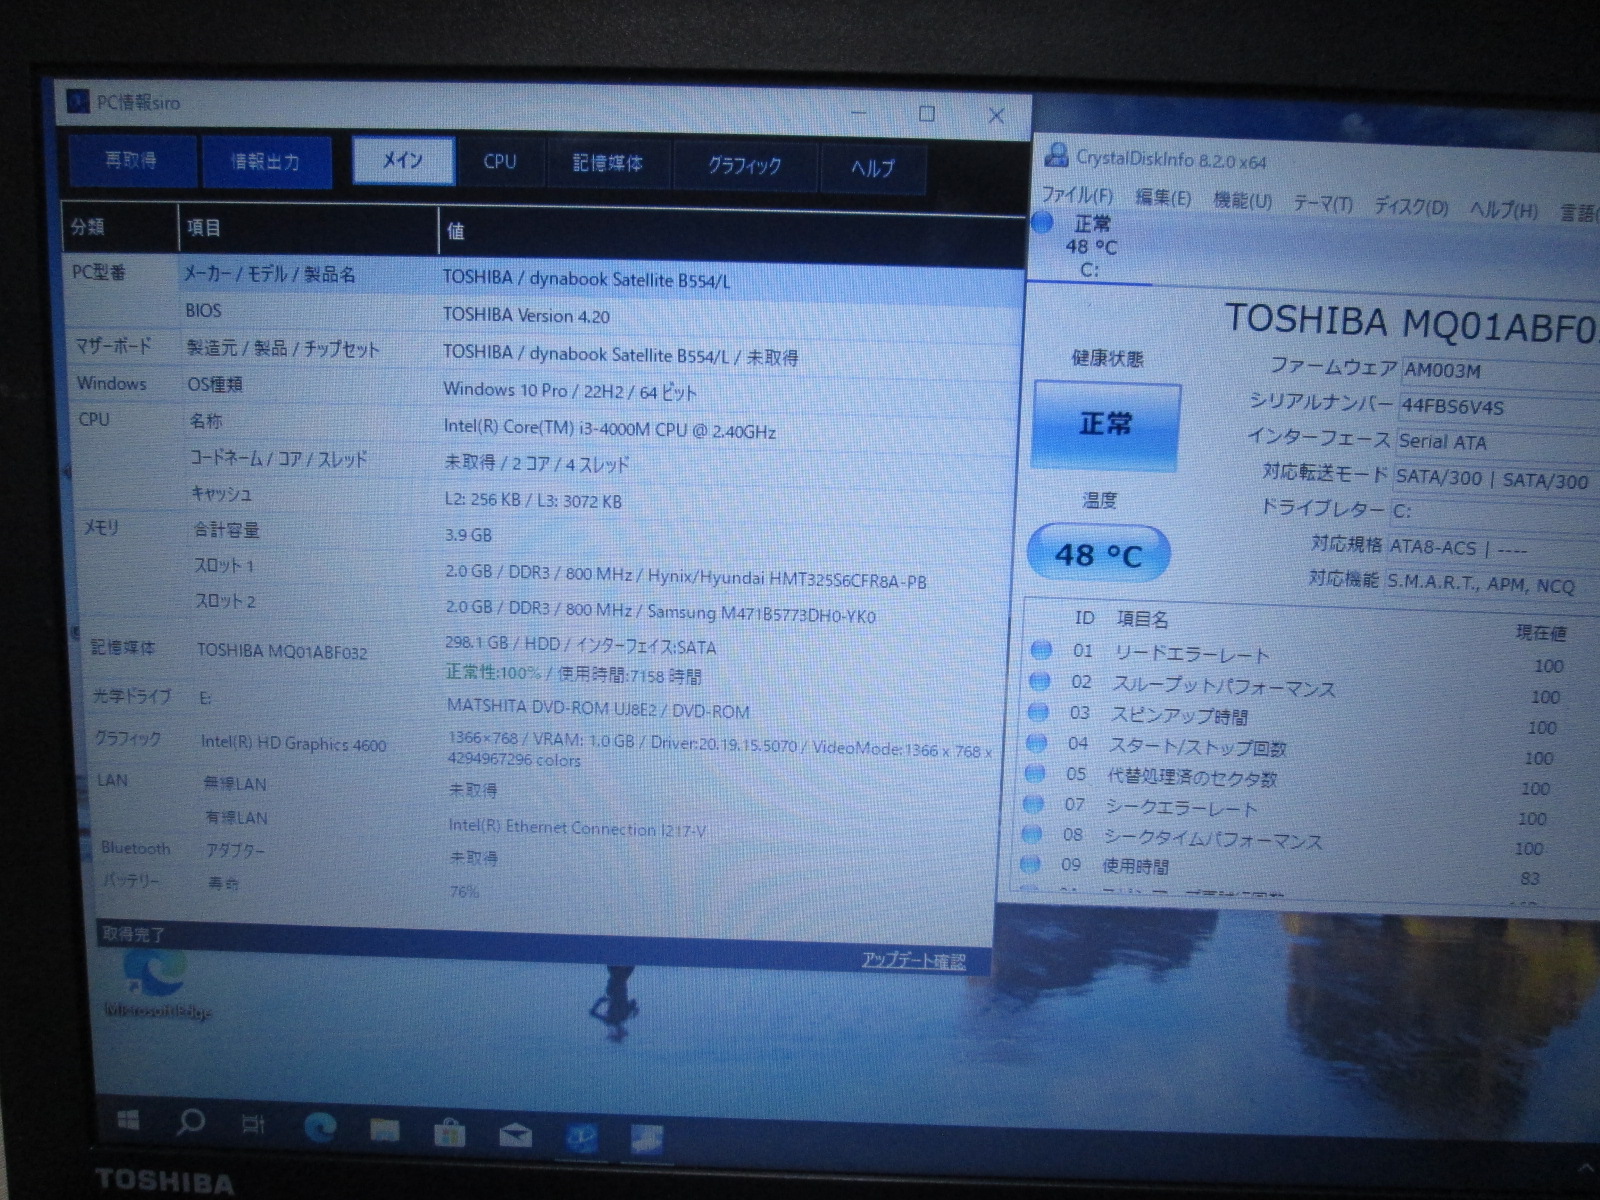
Task: Maximize the PC情報siro window
Action: click(927, 114)
